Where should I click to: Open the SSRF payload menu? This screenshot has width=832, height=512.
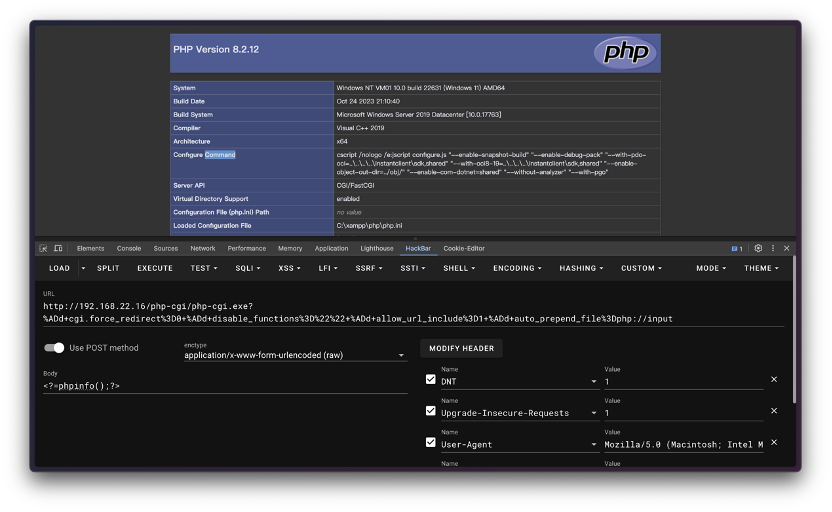pyautogui.click(x=369, y=268)
